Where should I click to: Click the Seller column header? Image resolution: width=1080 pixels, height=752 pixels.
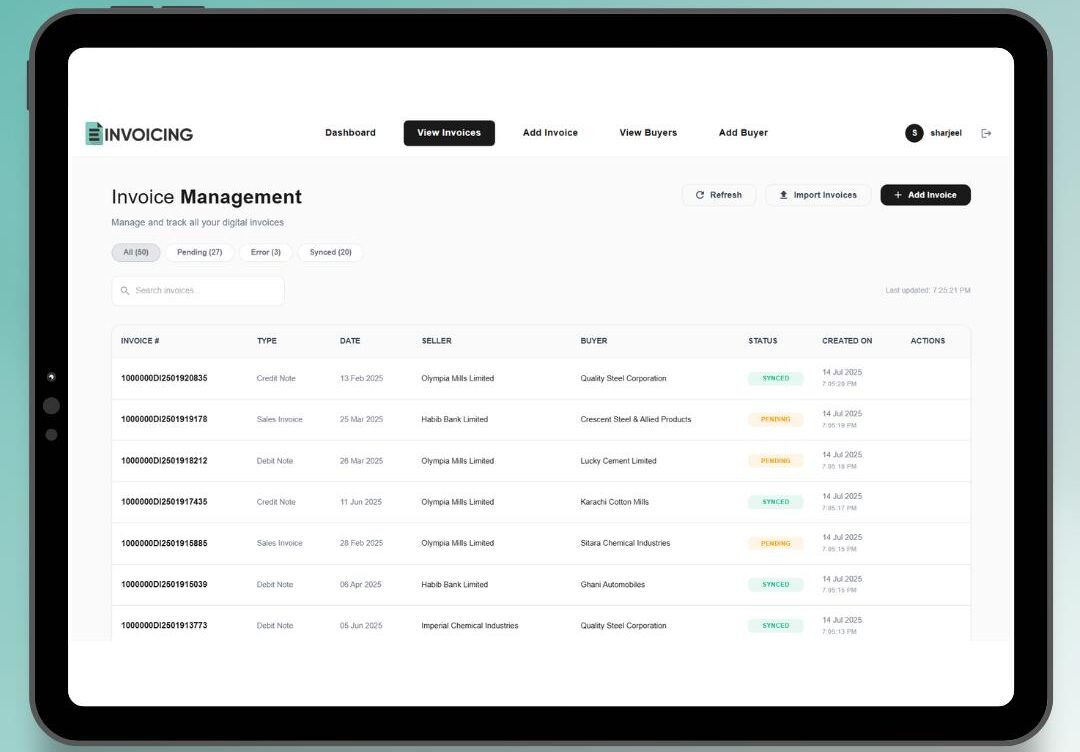tap(437, 341)
